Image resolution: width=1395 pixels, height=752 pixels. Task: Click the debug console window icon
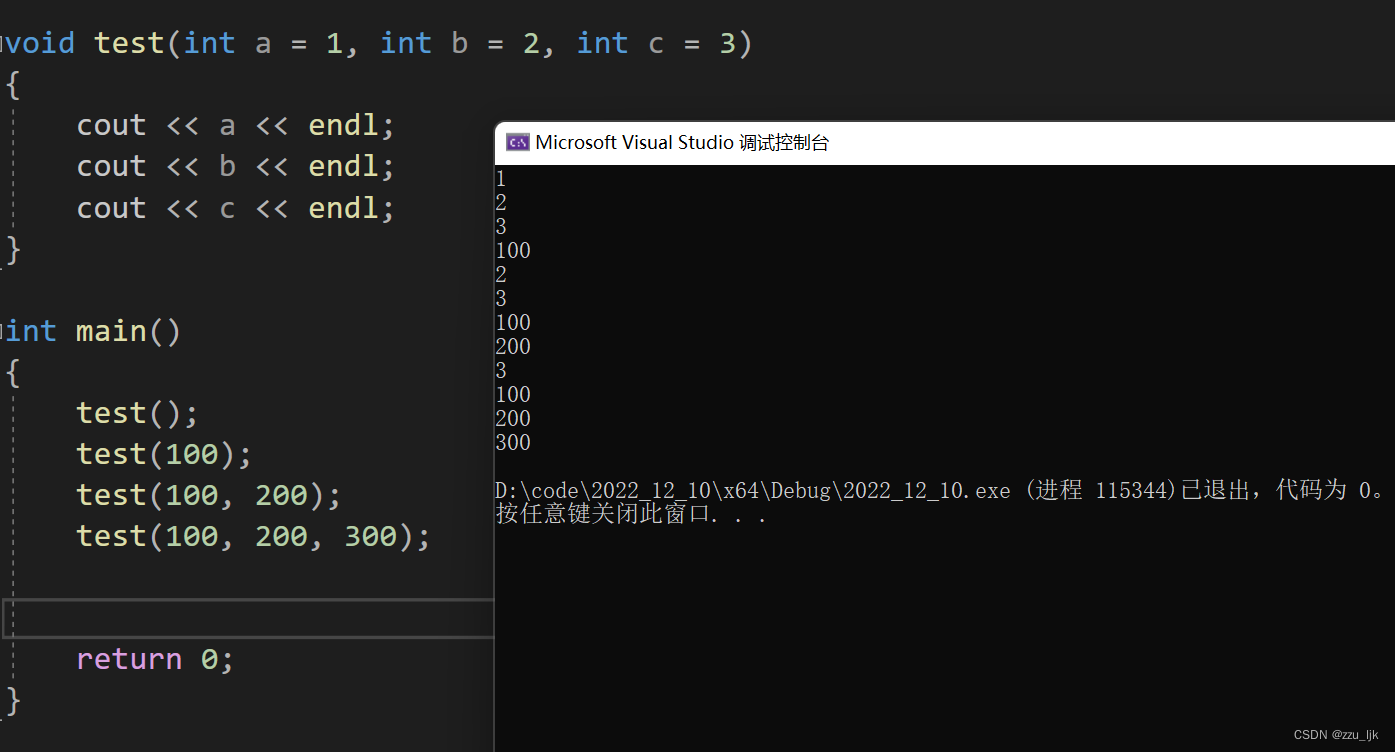coord(517,142)
